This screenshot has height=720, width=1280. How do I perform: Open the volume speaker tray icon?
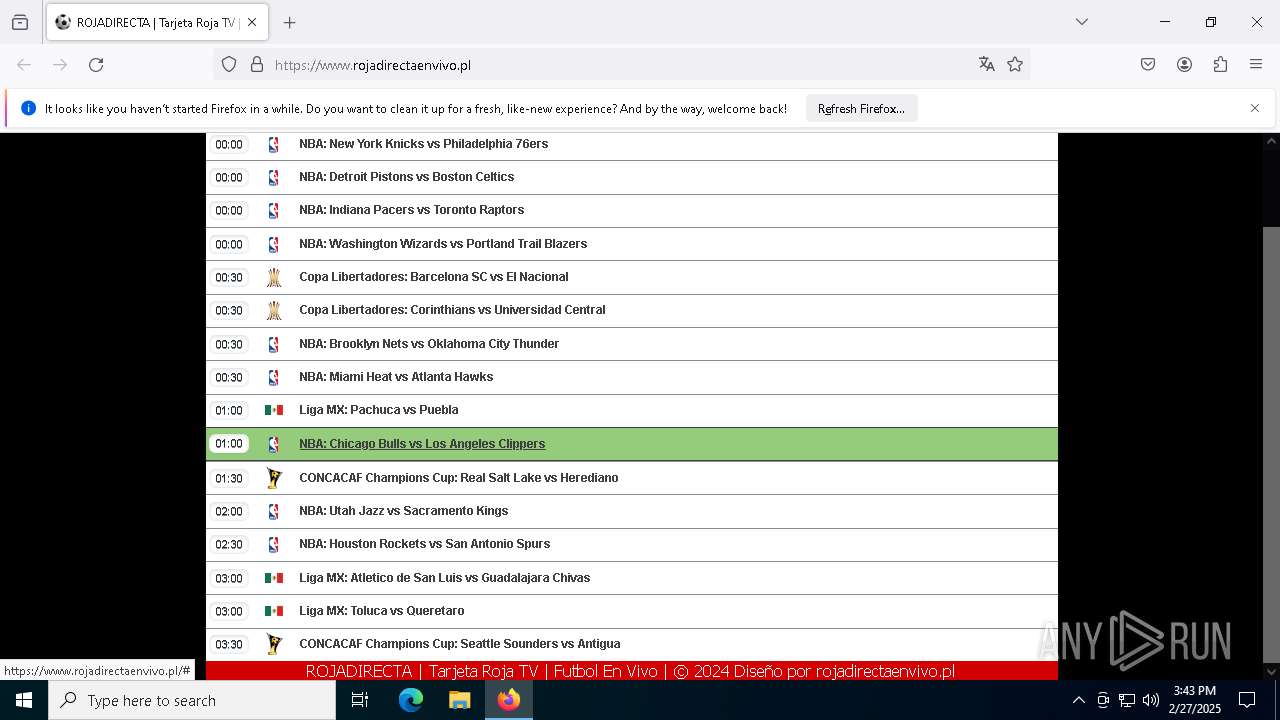click(x=1151, y=700)
